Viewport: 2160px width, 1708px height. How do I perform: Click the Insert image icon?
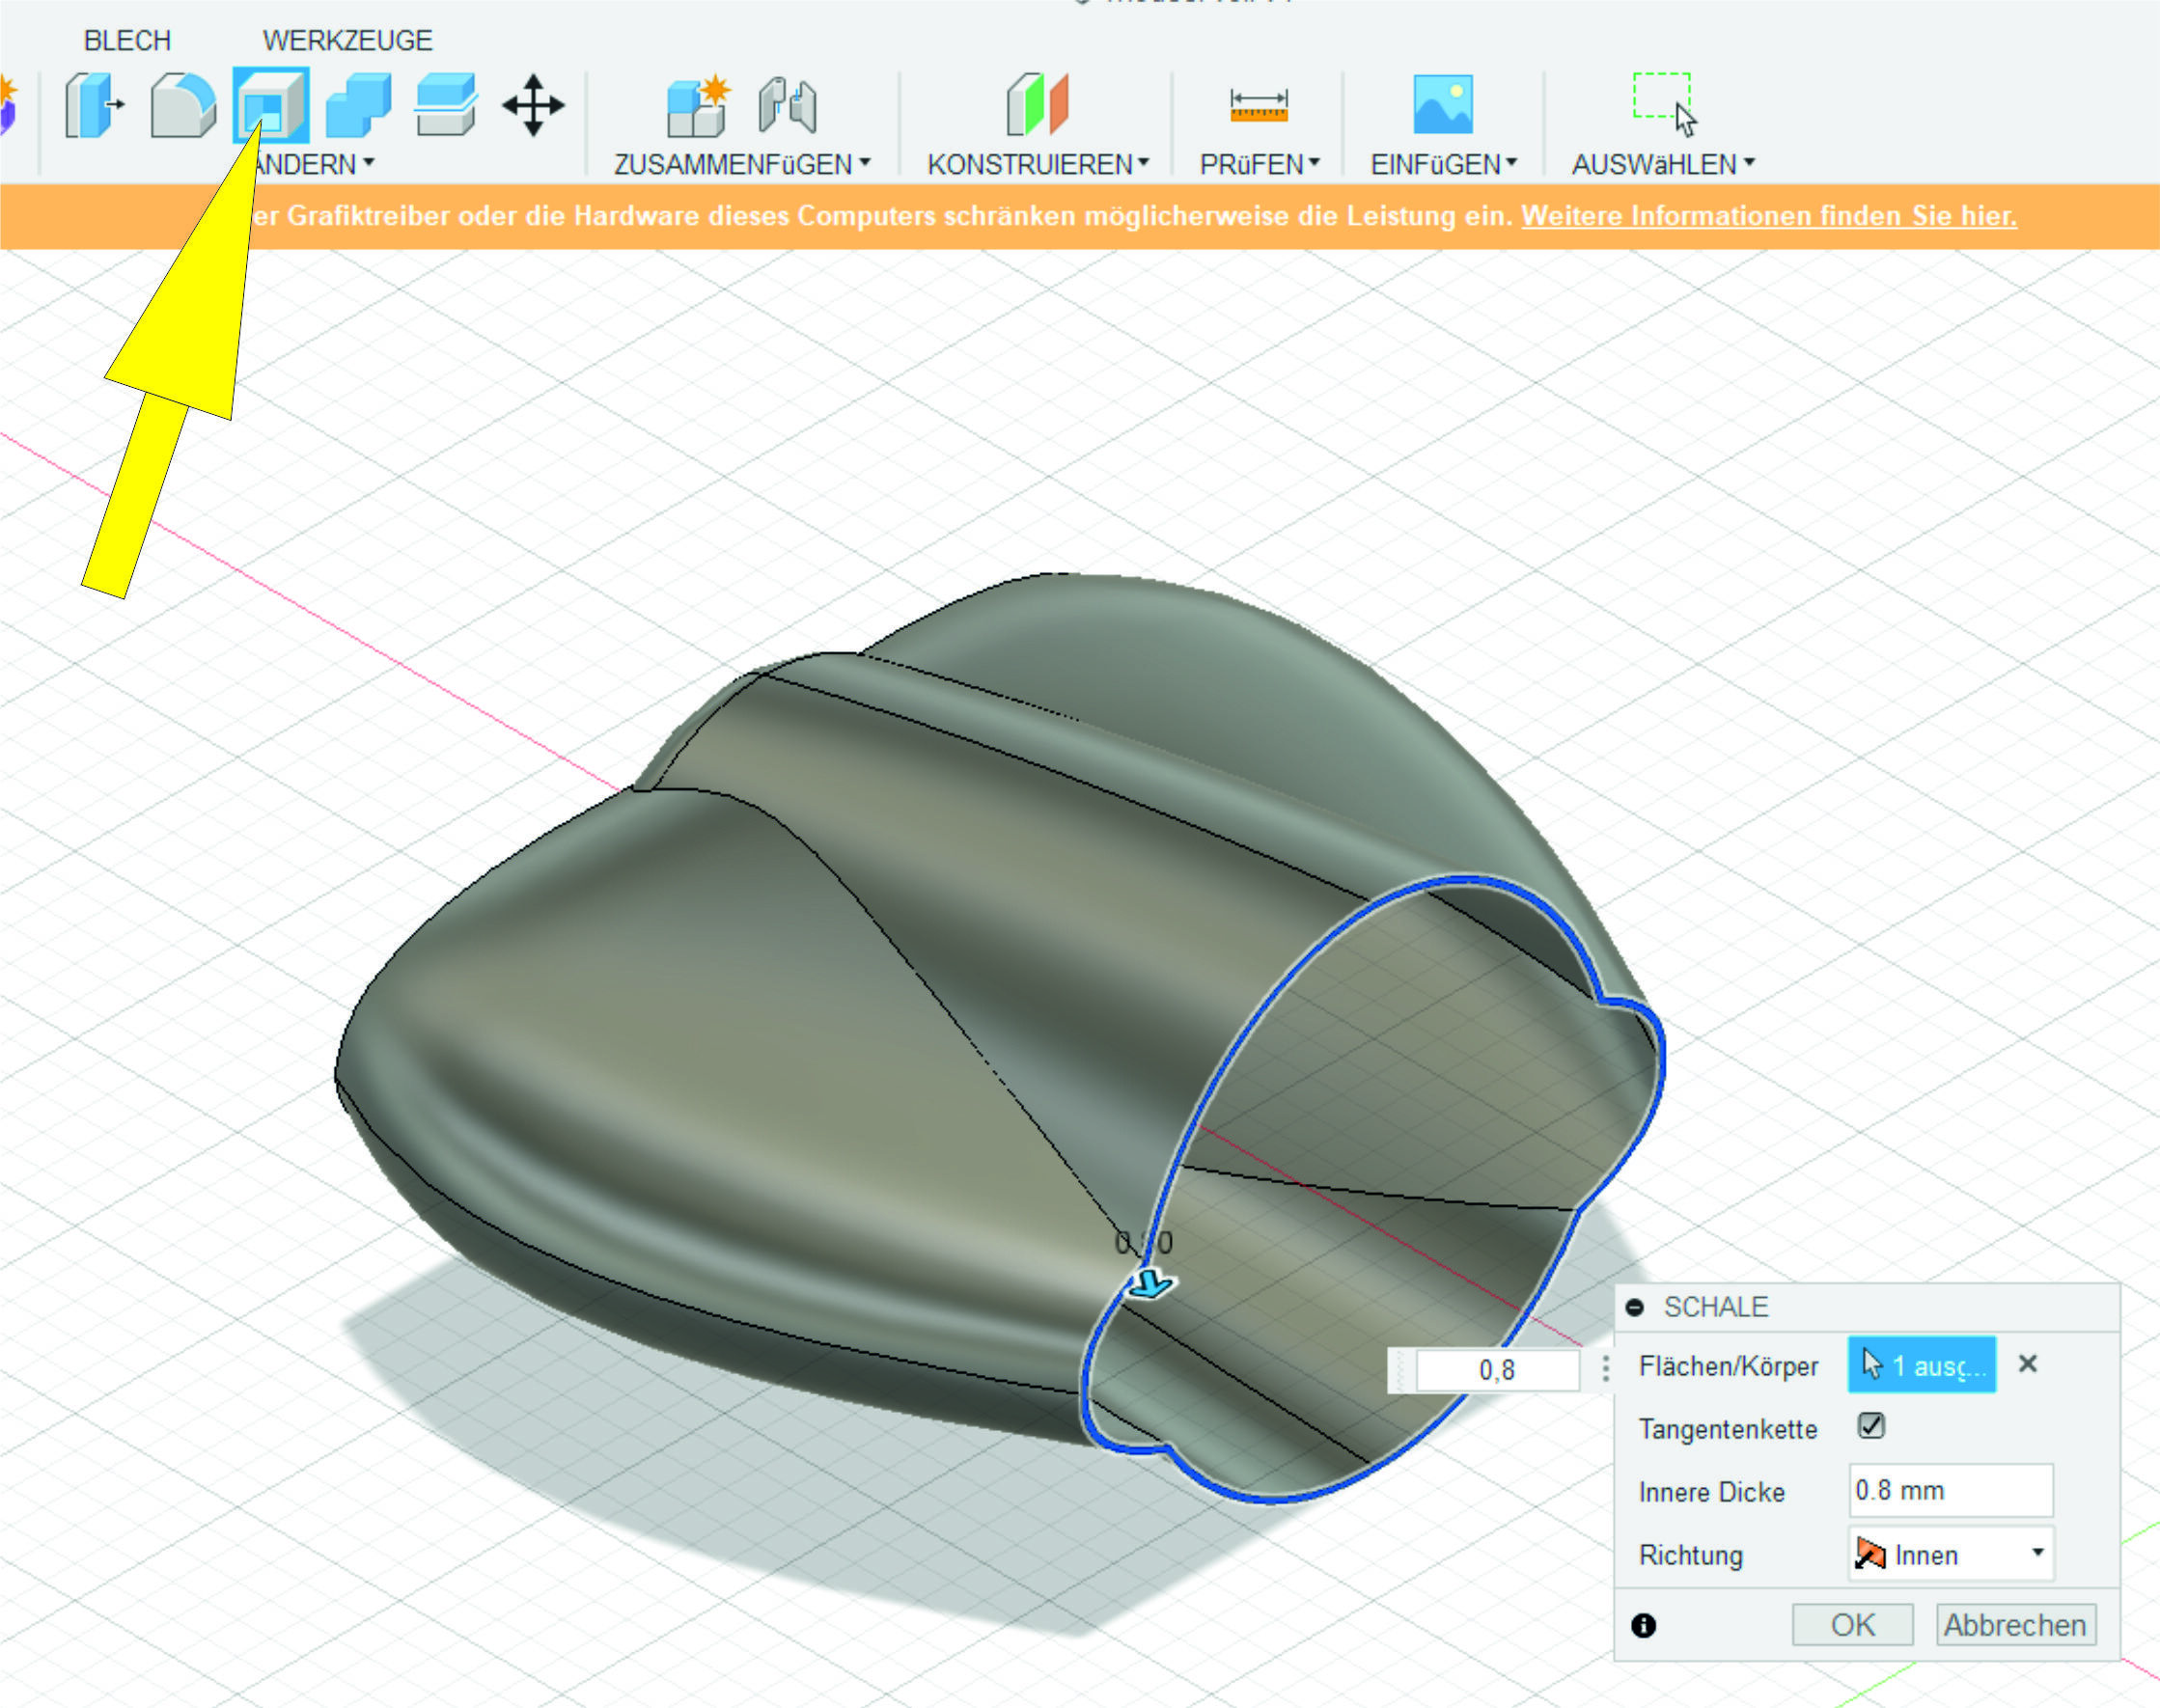1442,105
